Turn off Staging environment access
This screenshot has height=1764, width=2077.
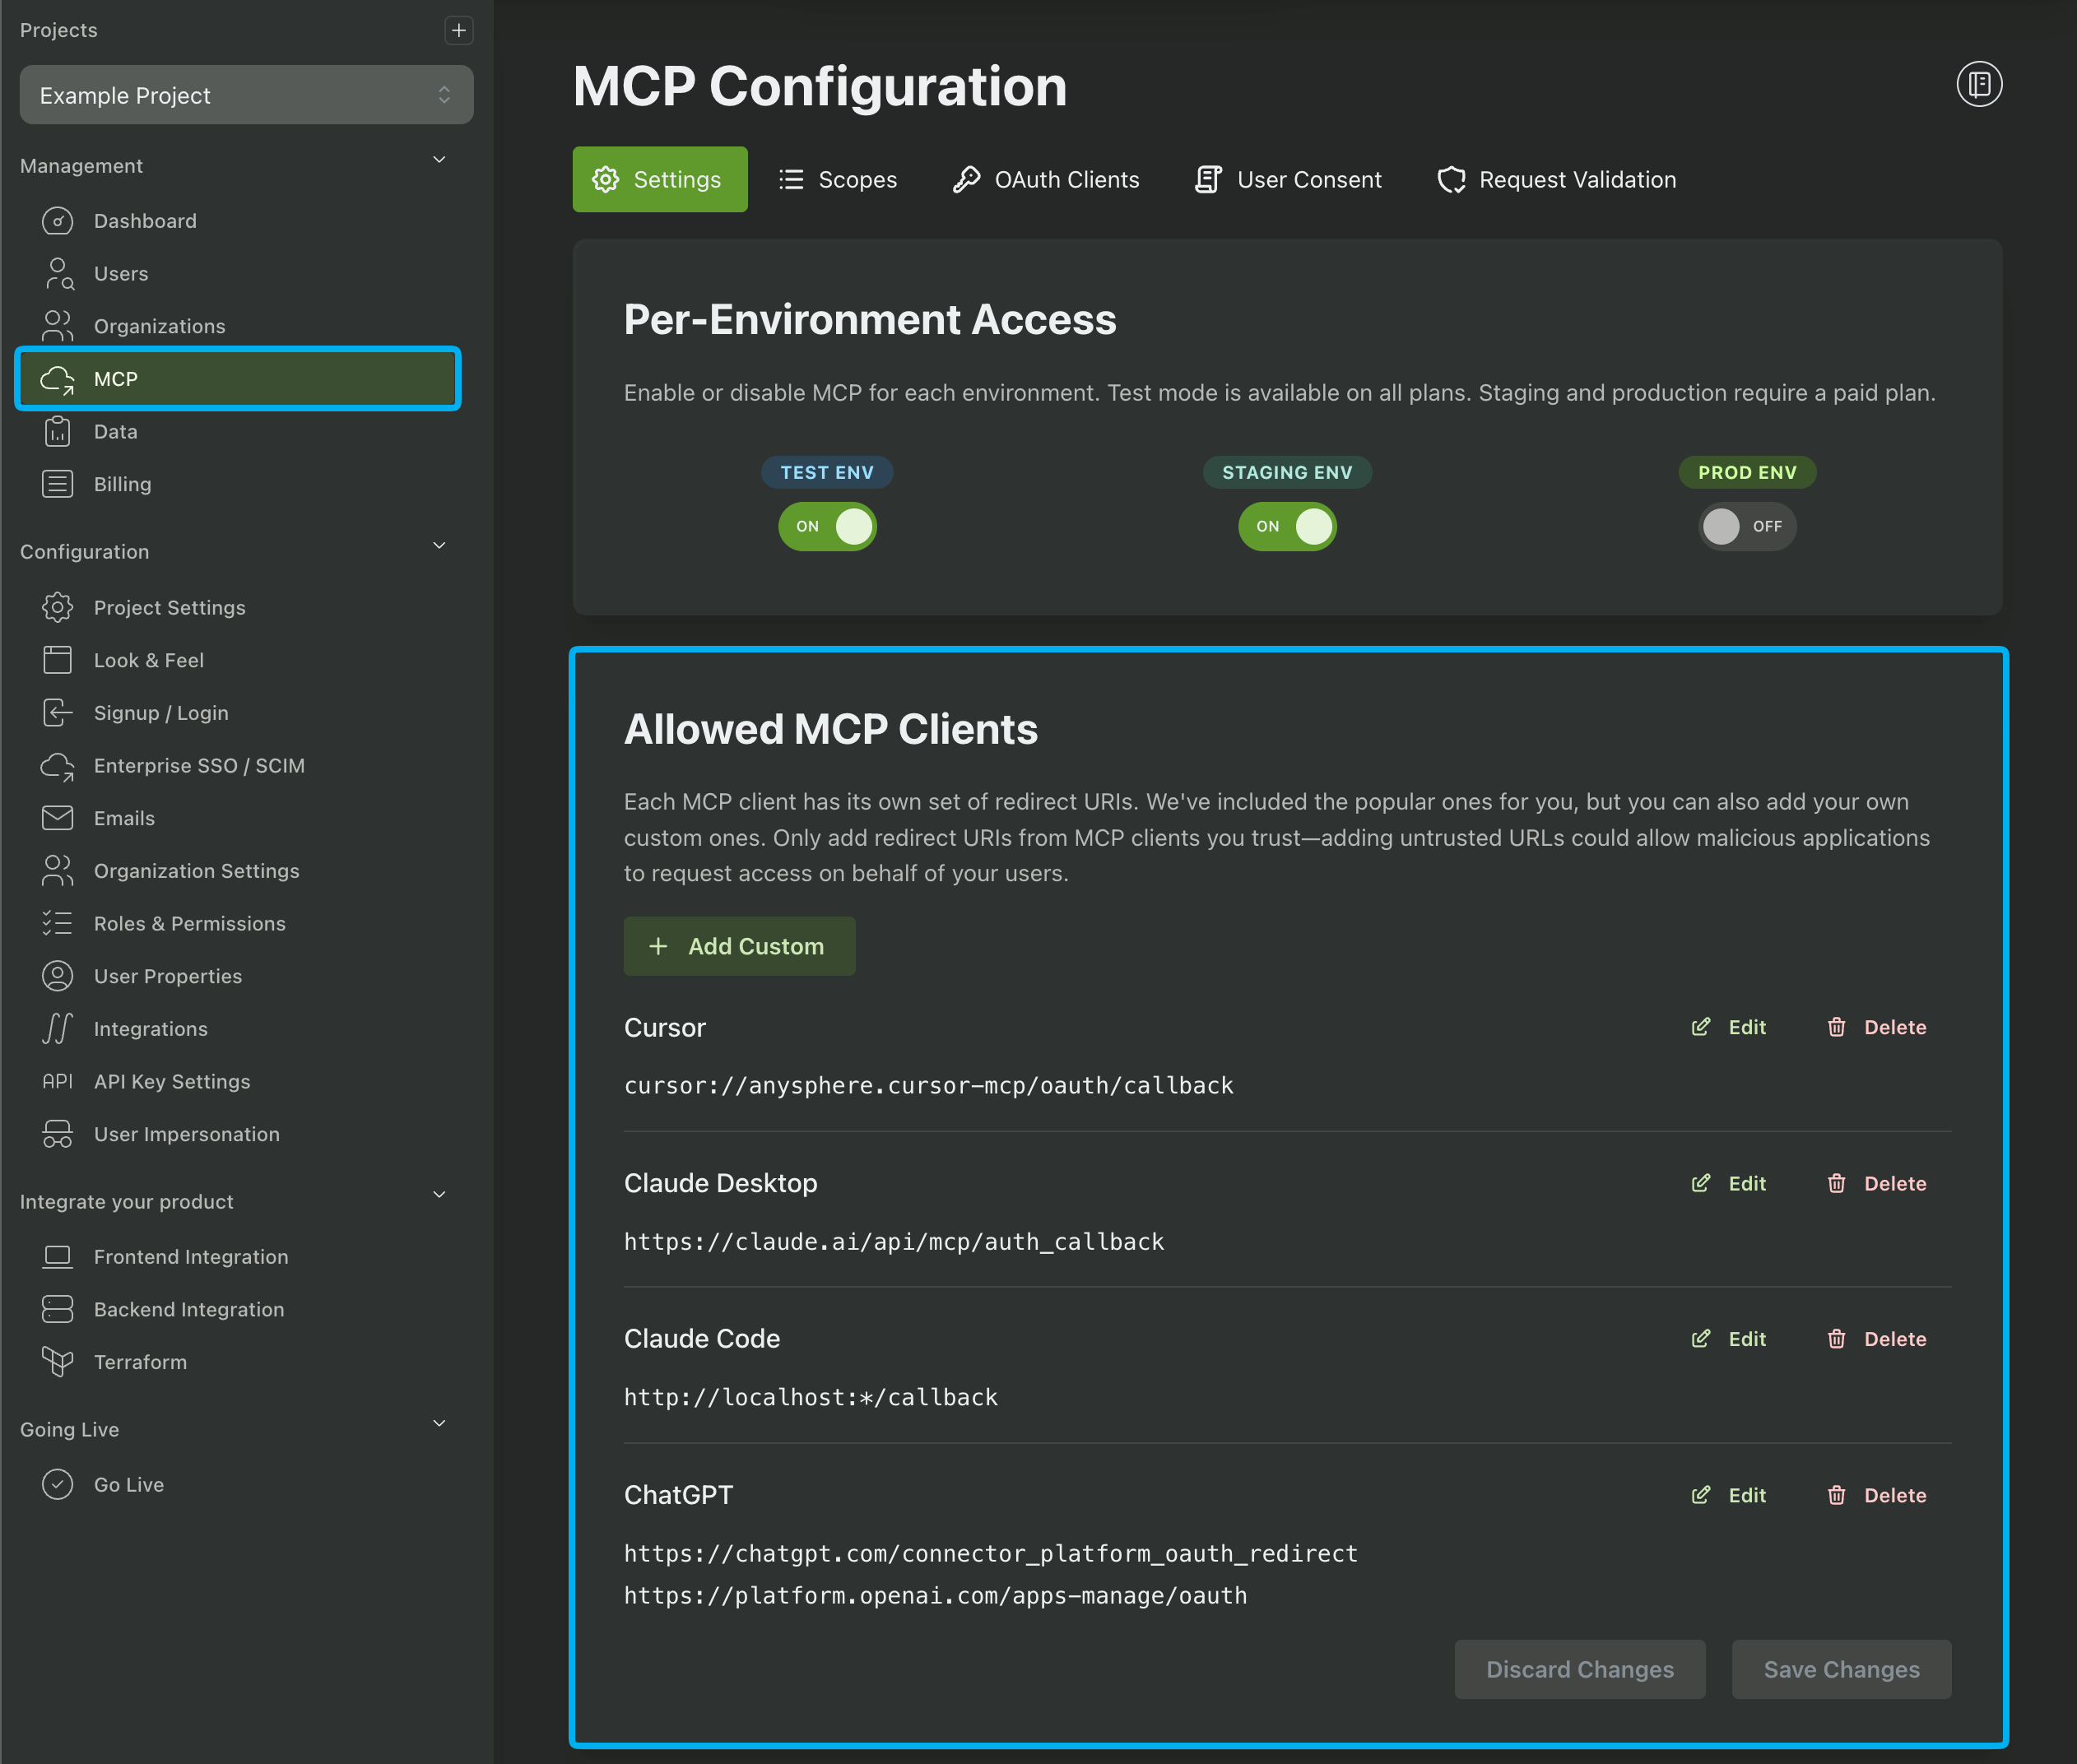[1287, 527]
